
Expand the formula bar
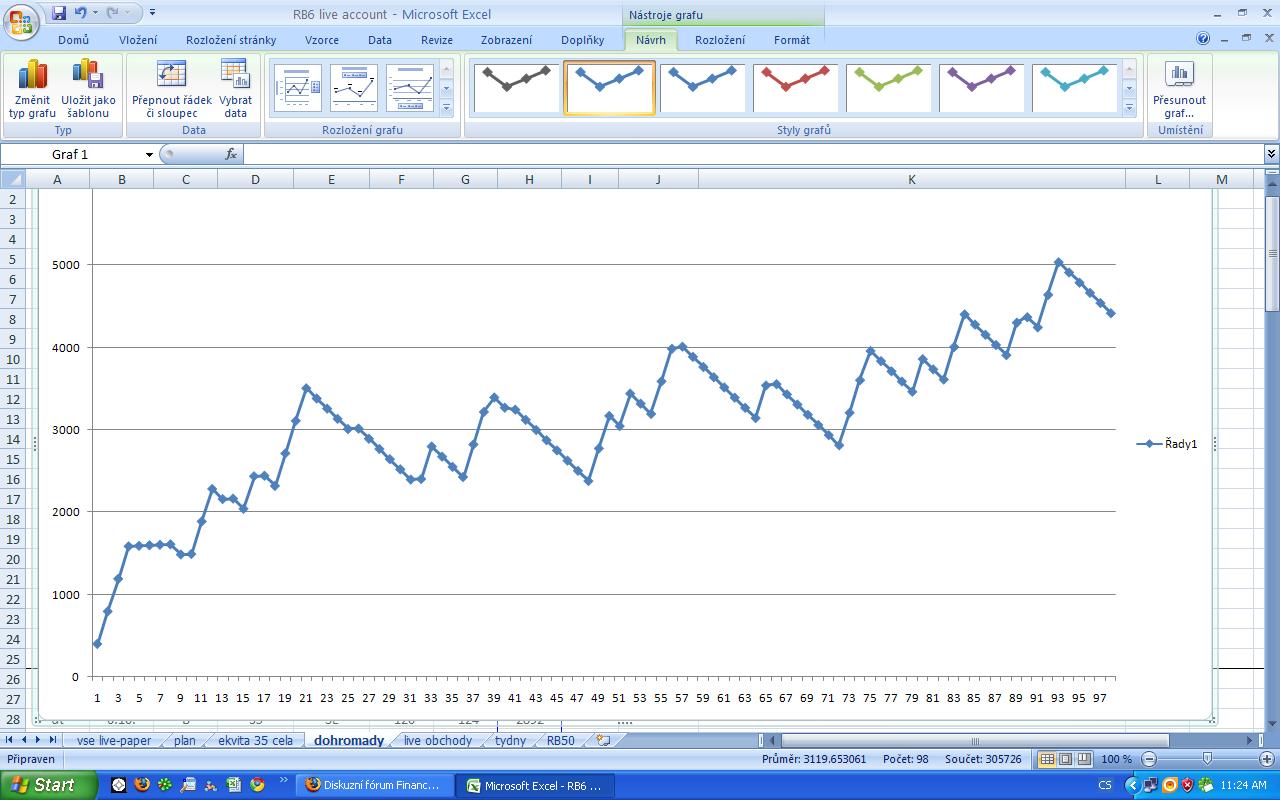[x=1271, y=154]
